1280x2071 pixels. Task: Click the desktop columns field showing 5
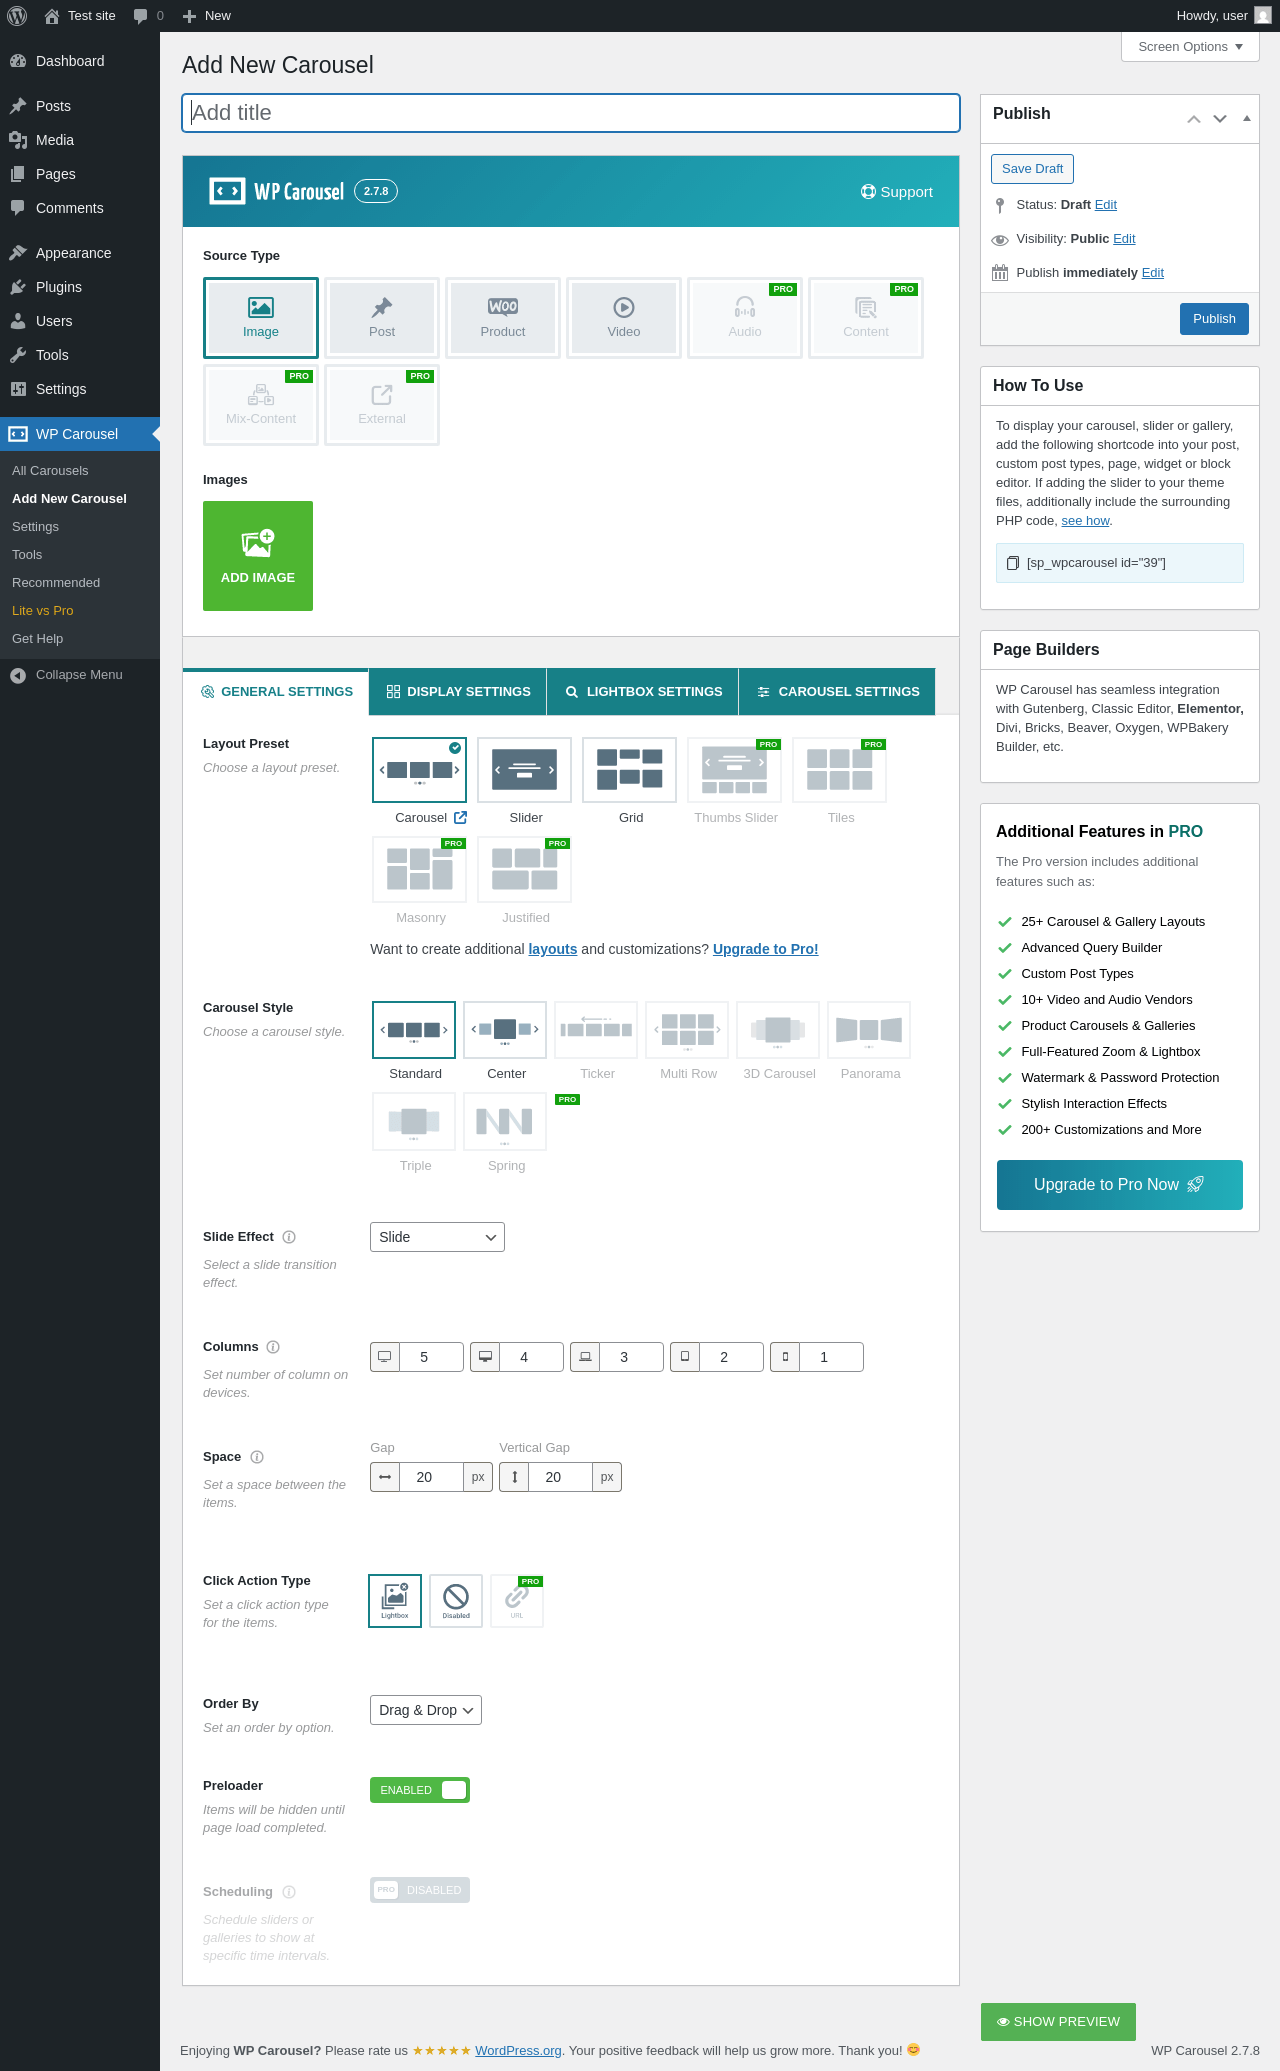click(431, 1357)
